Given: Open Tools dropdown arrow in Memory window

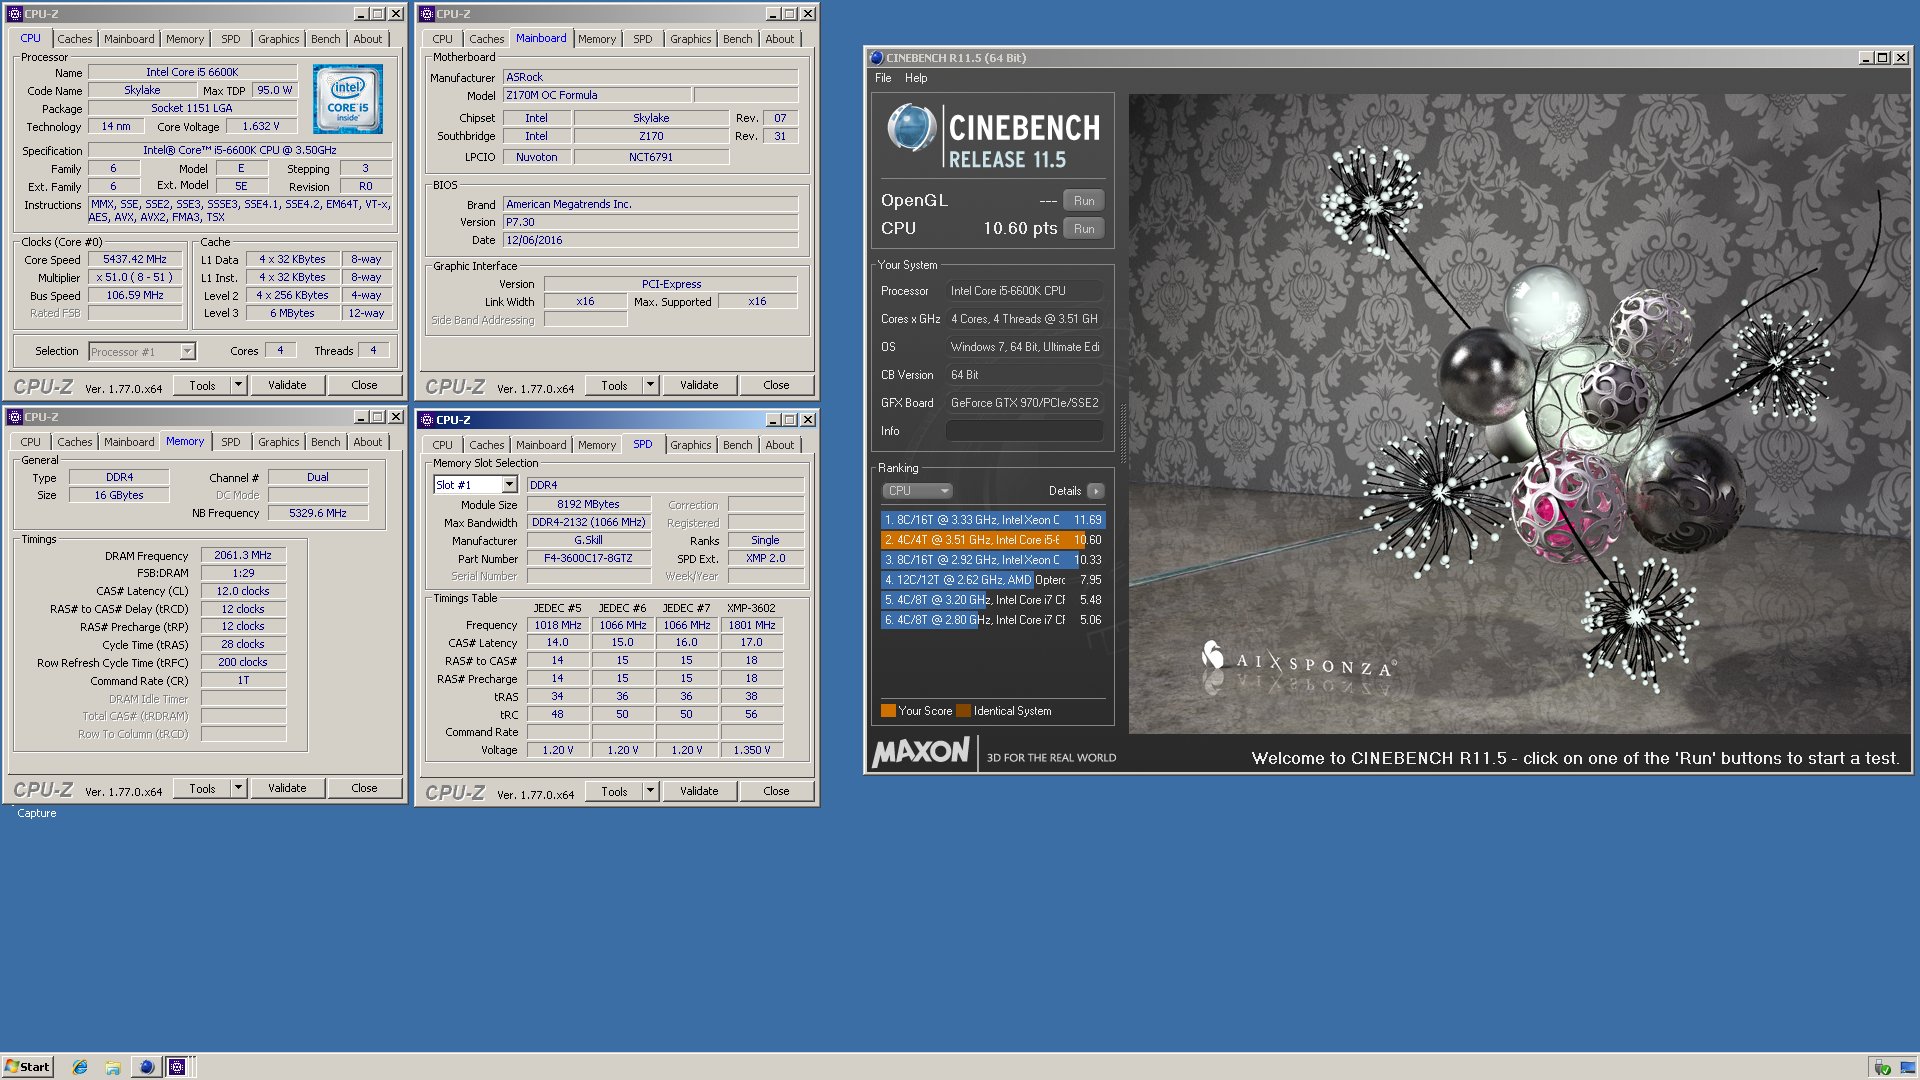Looking at the screenshot, I should click(x=238, y=788).
